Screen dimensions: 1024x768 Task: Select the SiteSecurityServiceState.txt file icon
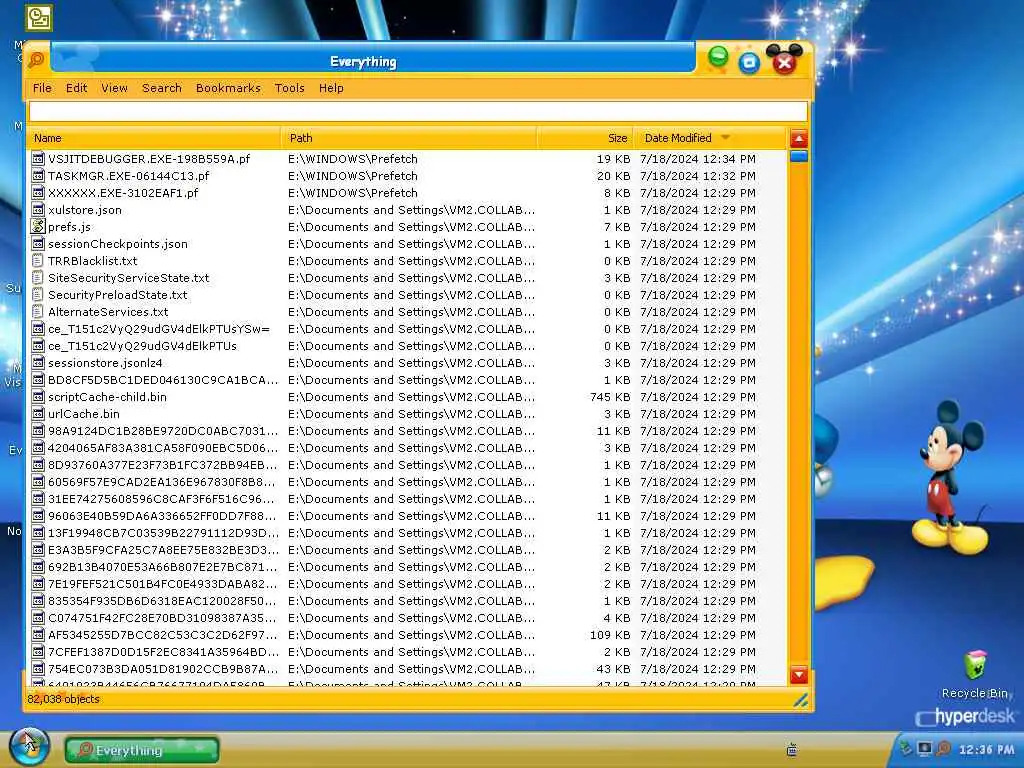click(x=38, y=278)
